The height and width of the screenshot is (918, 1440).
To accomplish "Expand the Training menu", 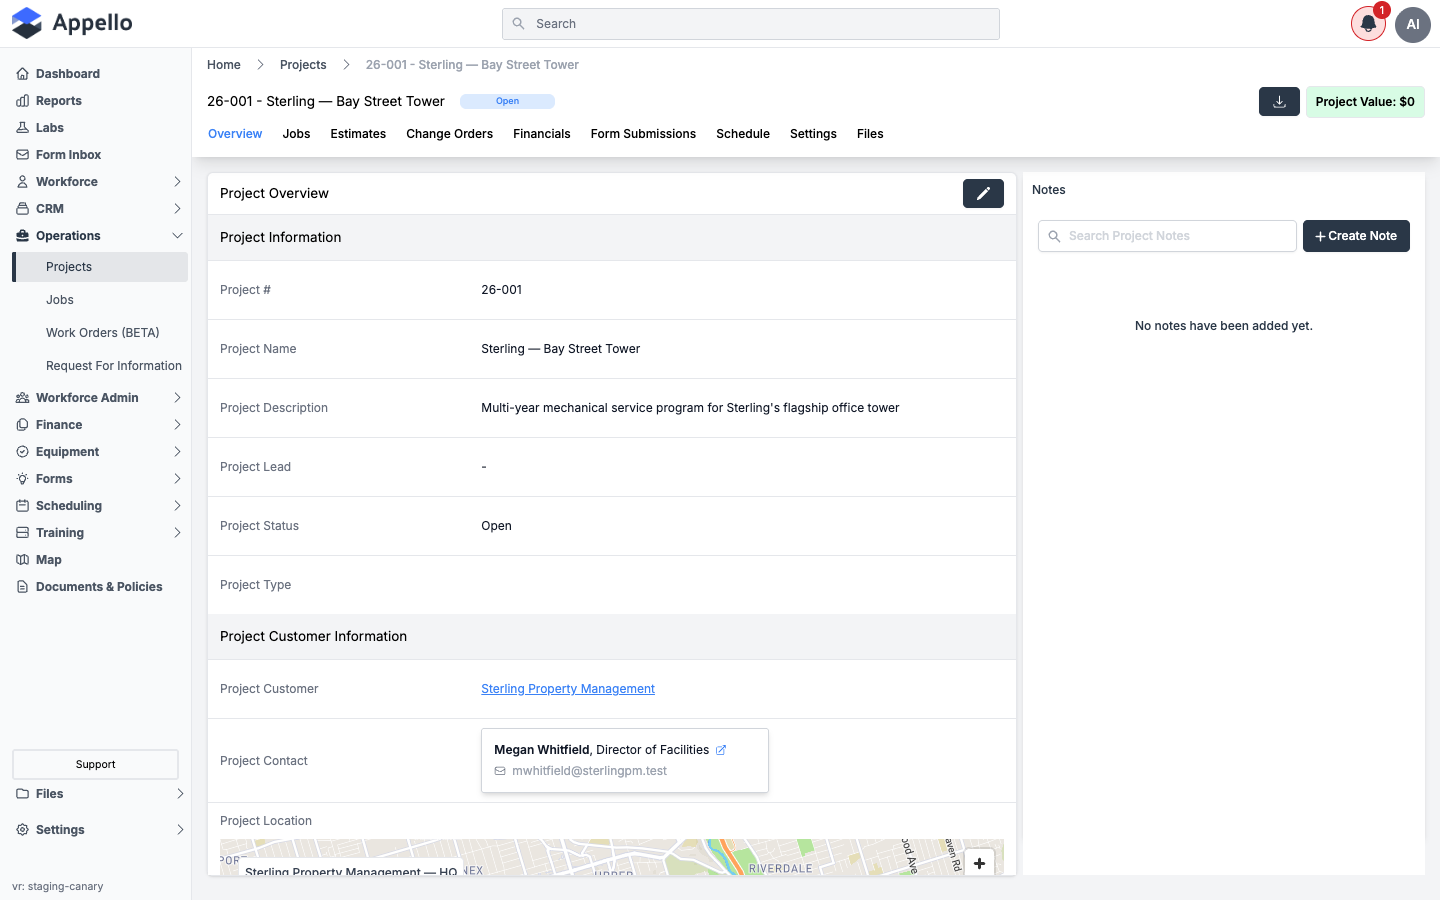I will (100, 533).
